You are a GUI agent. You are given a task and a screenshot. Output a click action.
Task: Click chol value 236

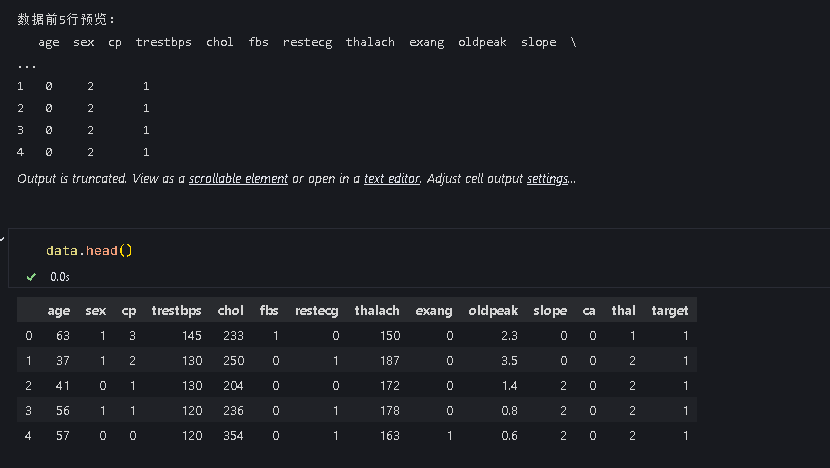233,410
